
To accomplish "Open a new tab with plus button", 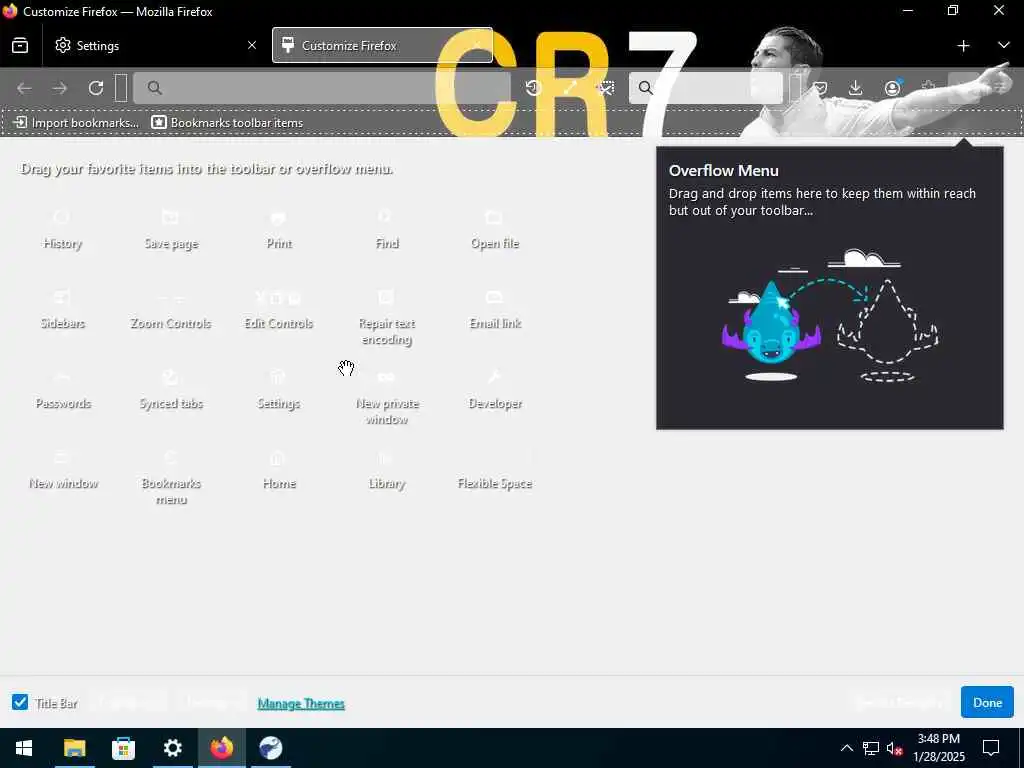I will 963,46.
